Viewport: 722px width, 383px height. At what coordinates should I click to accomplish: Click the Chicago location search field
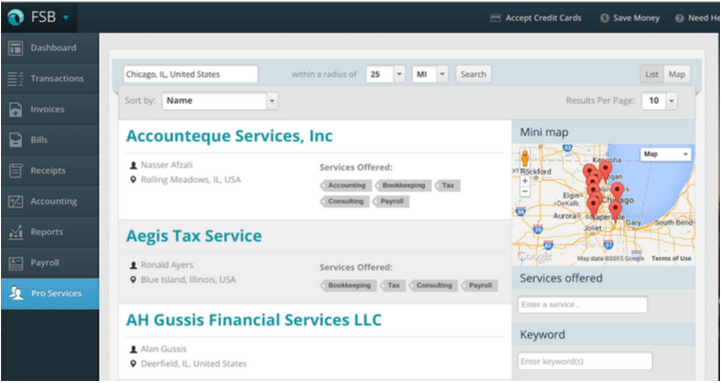tap(191, 74)
